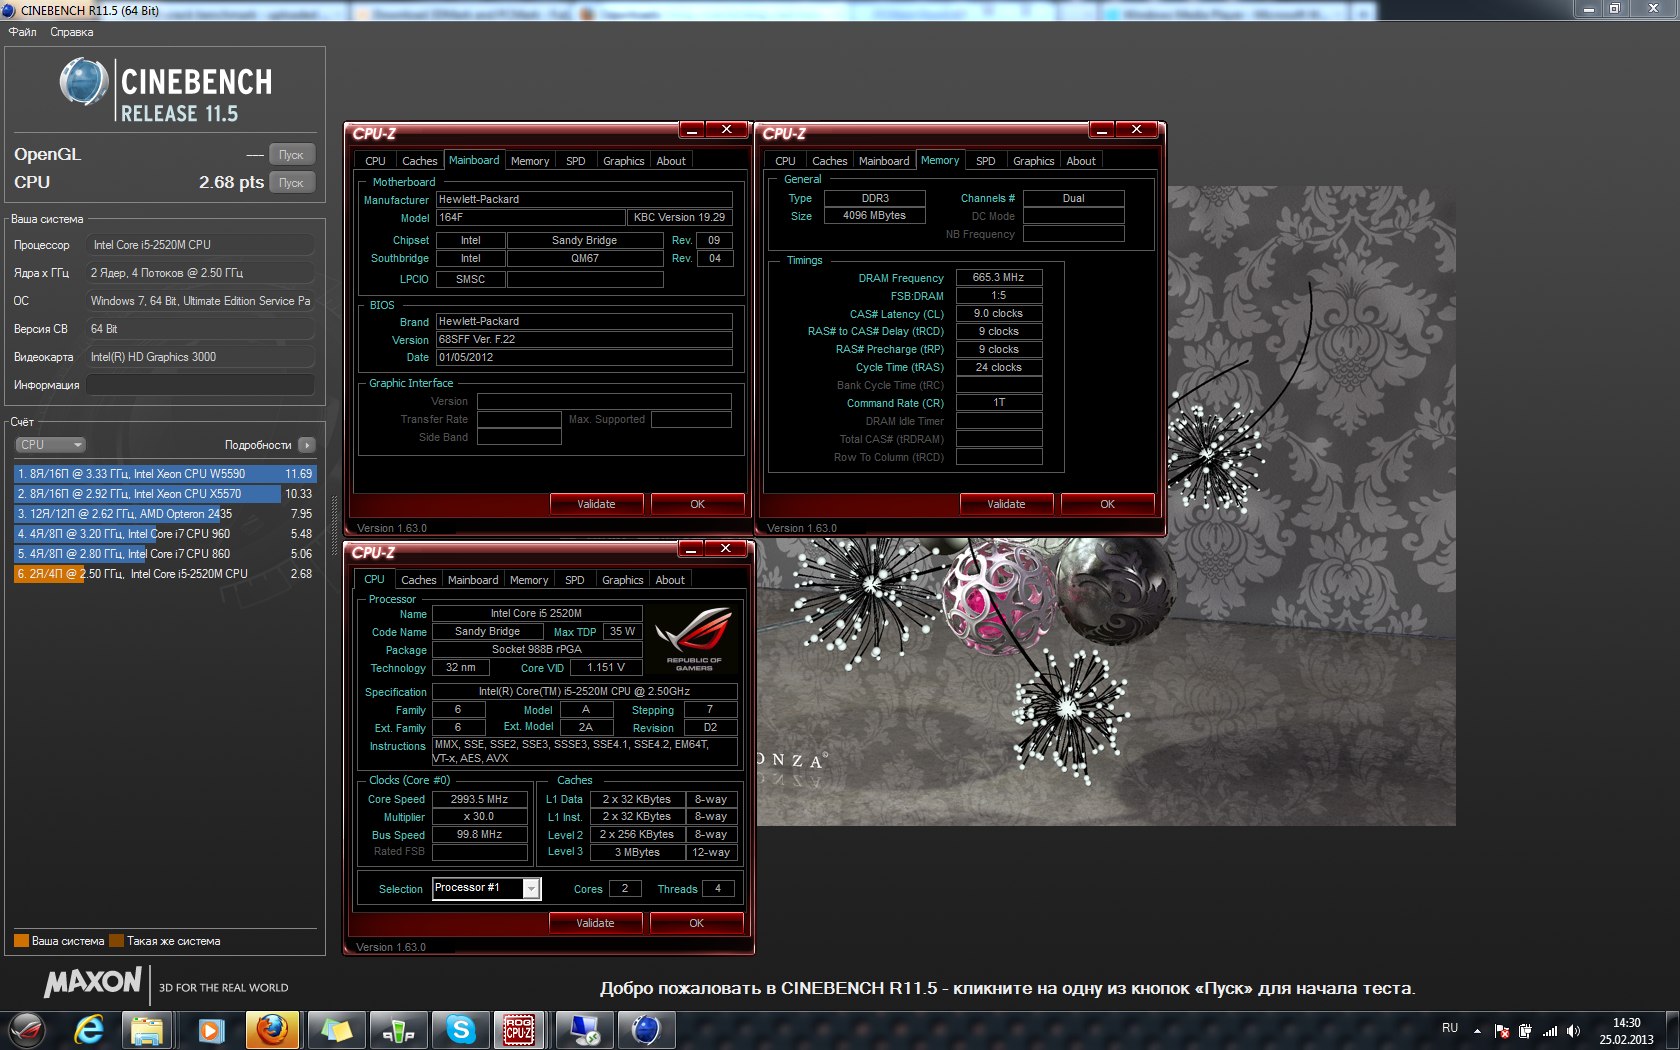Select Core i7 CPU 860 ranking row
Viewport: 1680px width, 1050px height.
pyautogui.click(x=165, y=554)
